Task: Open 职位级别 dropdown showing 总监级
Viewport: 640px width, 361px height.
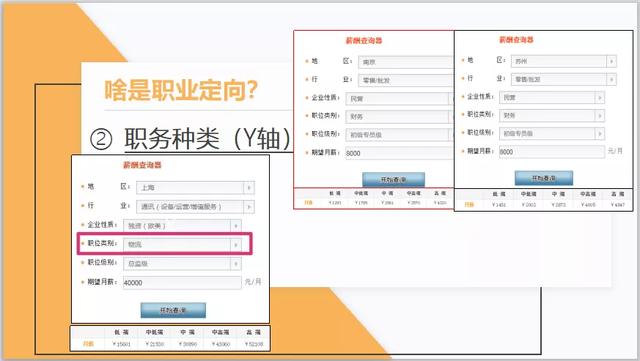Action: 182,263
